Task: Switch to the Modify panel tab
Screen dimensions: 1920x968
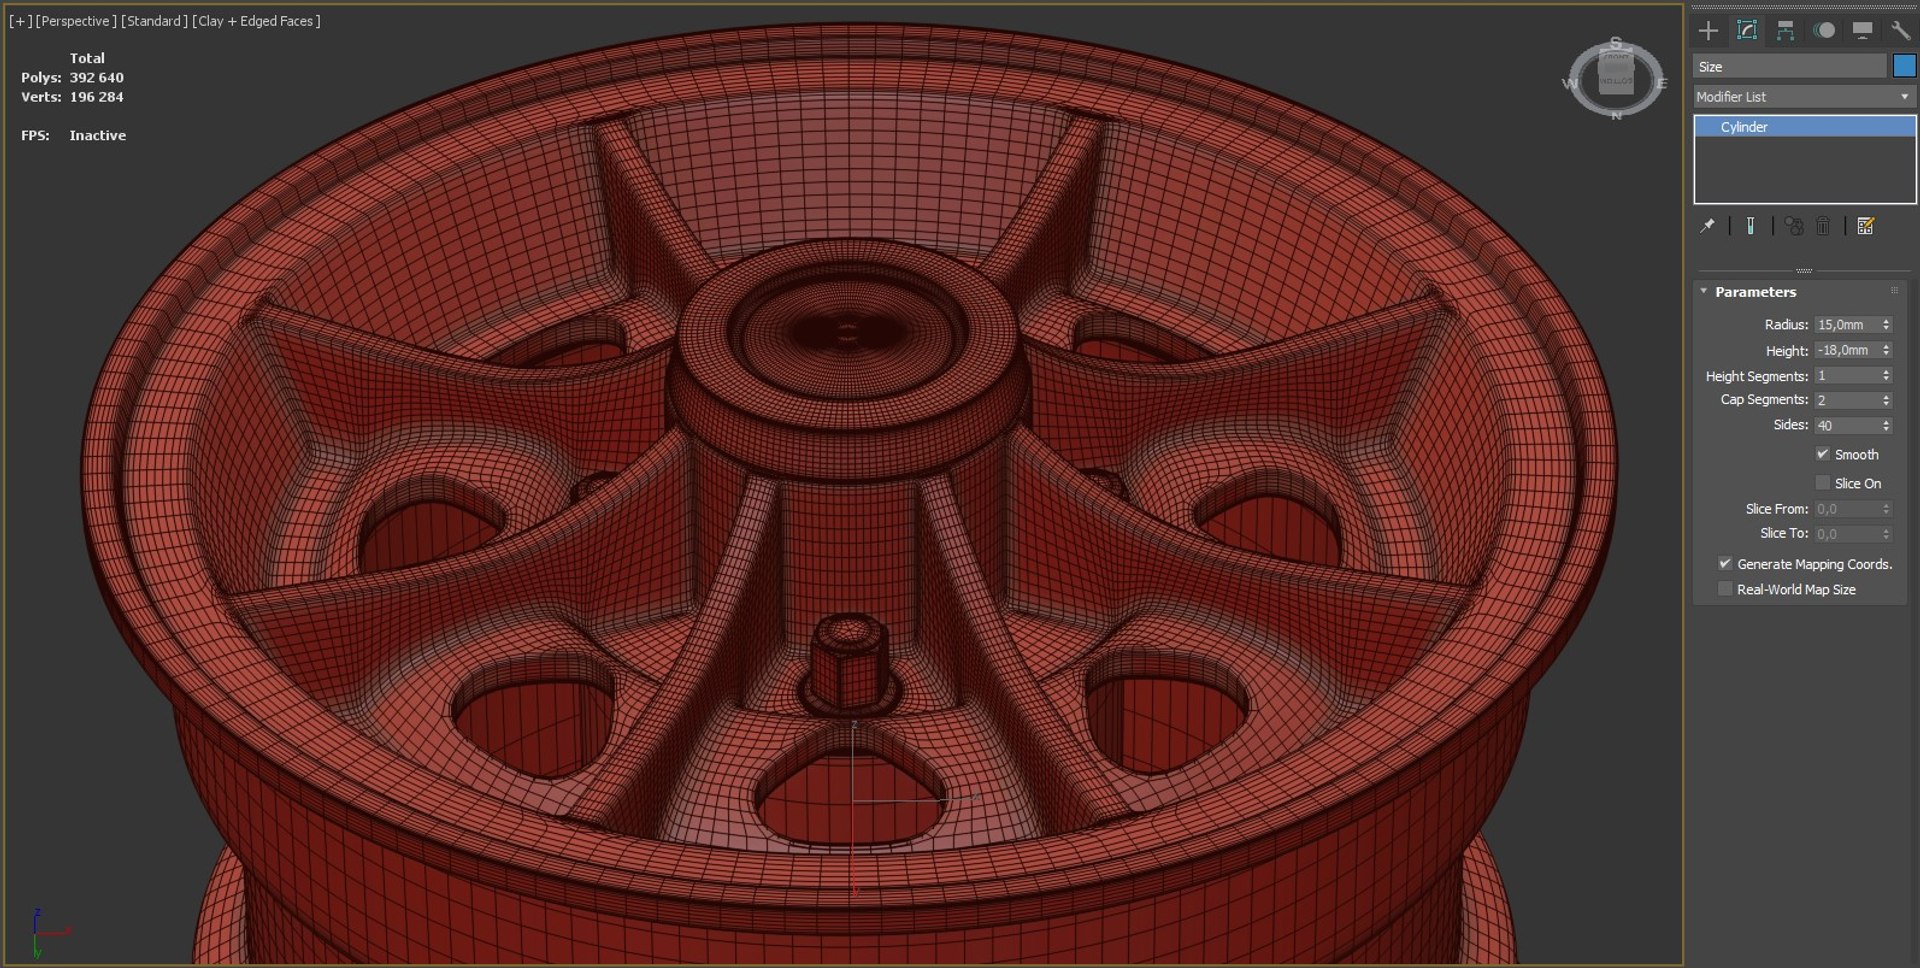Action: [1747, 31]
